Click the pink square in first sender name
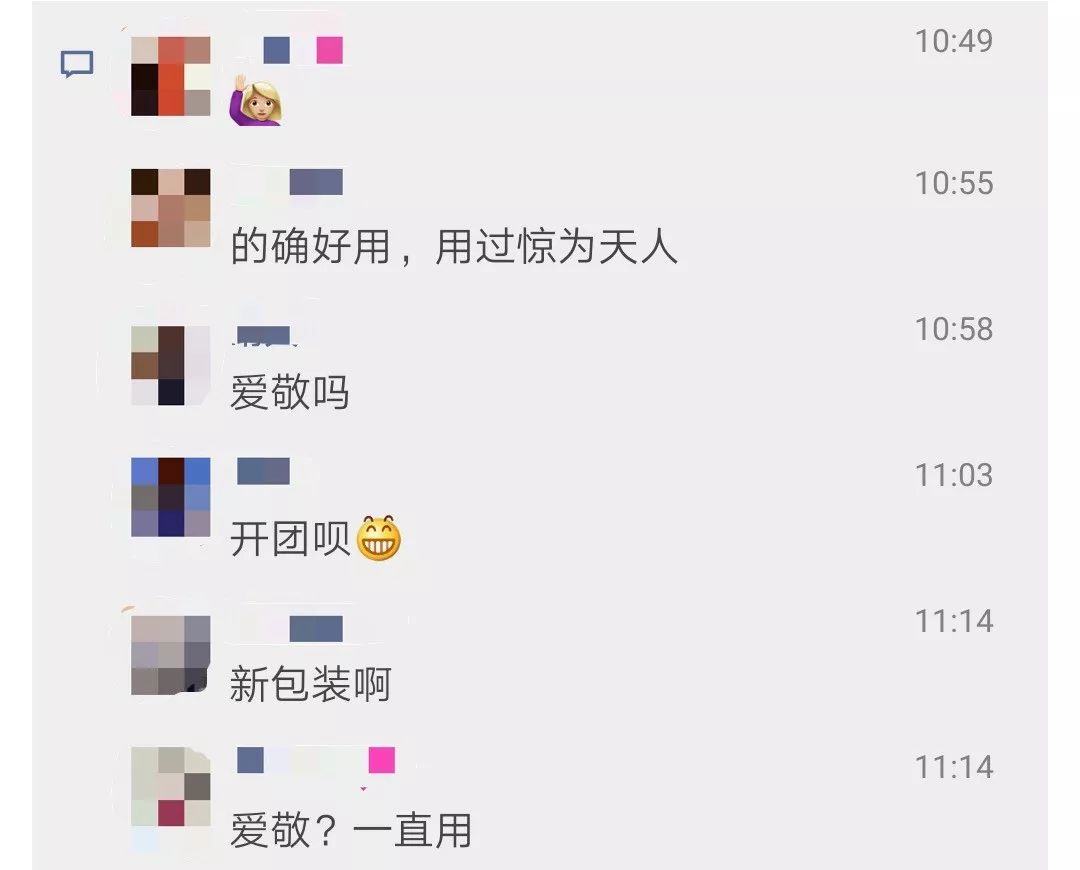 coord(329,50)
